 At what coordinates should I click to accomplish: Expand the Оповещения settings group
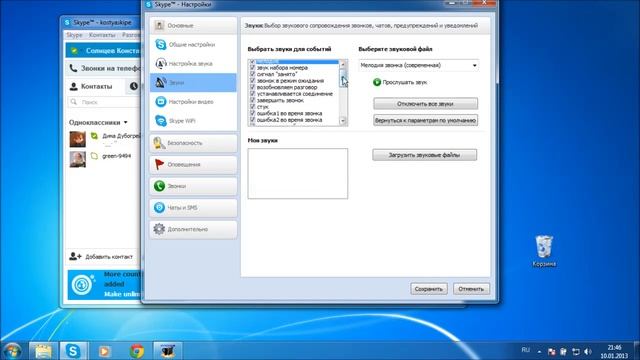[193, 164]
